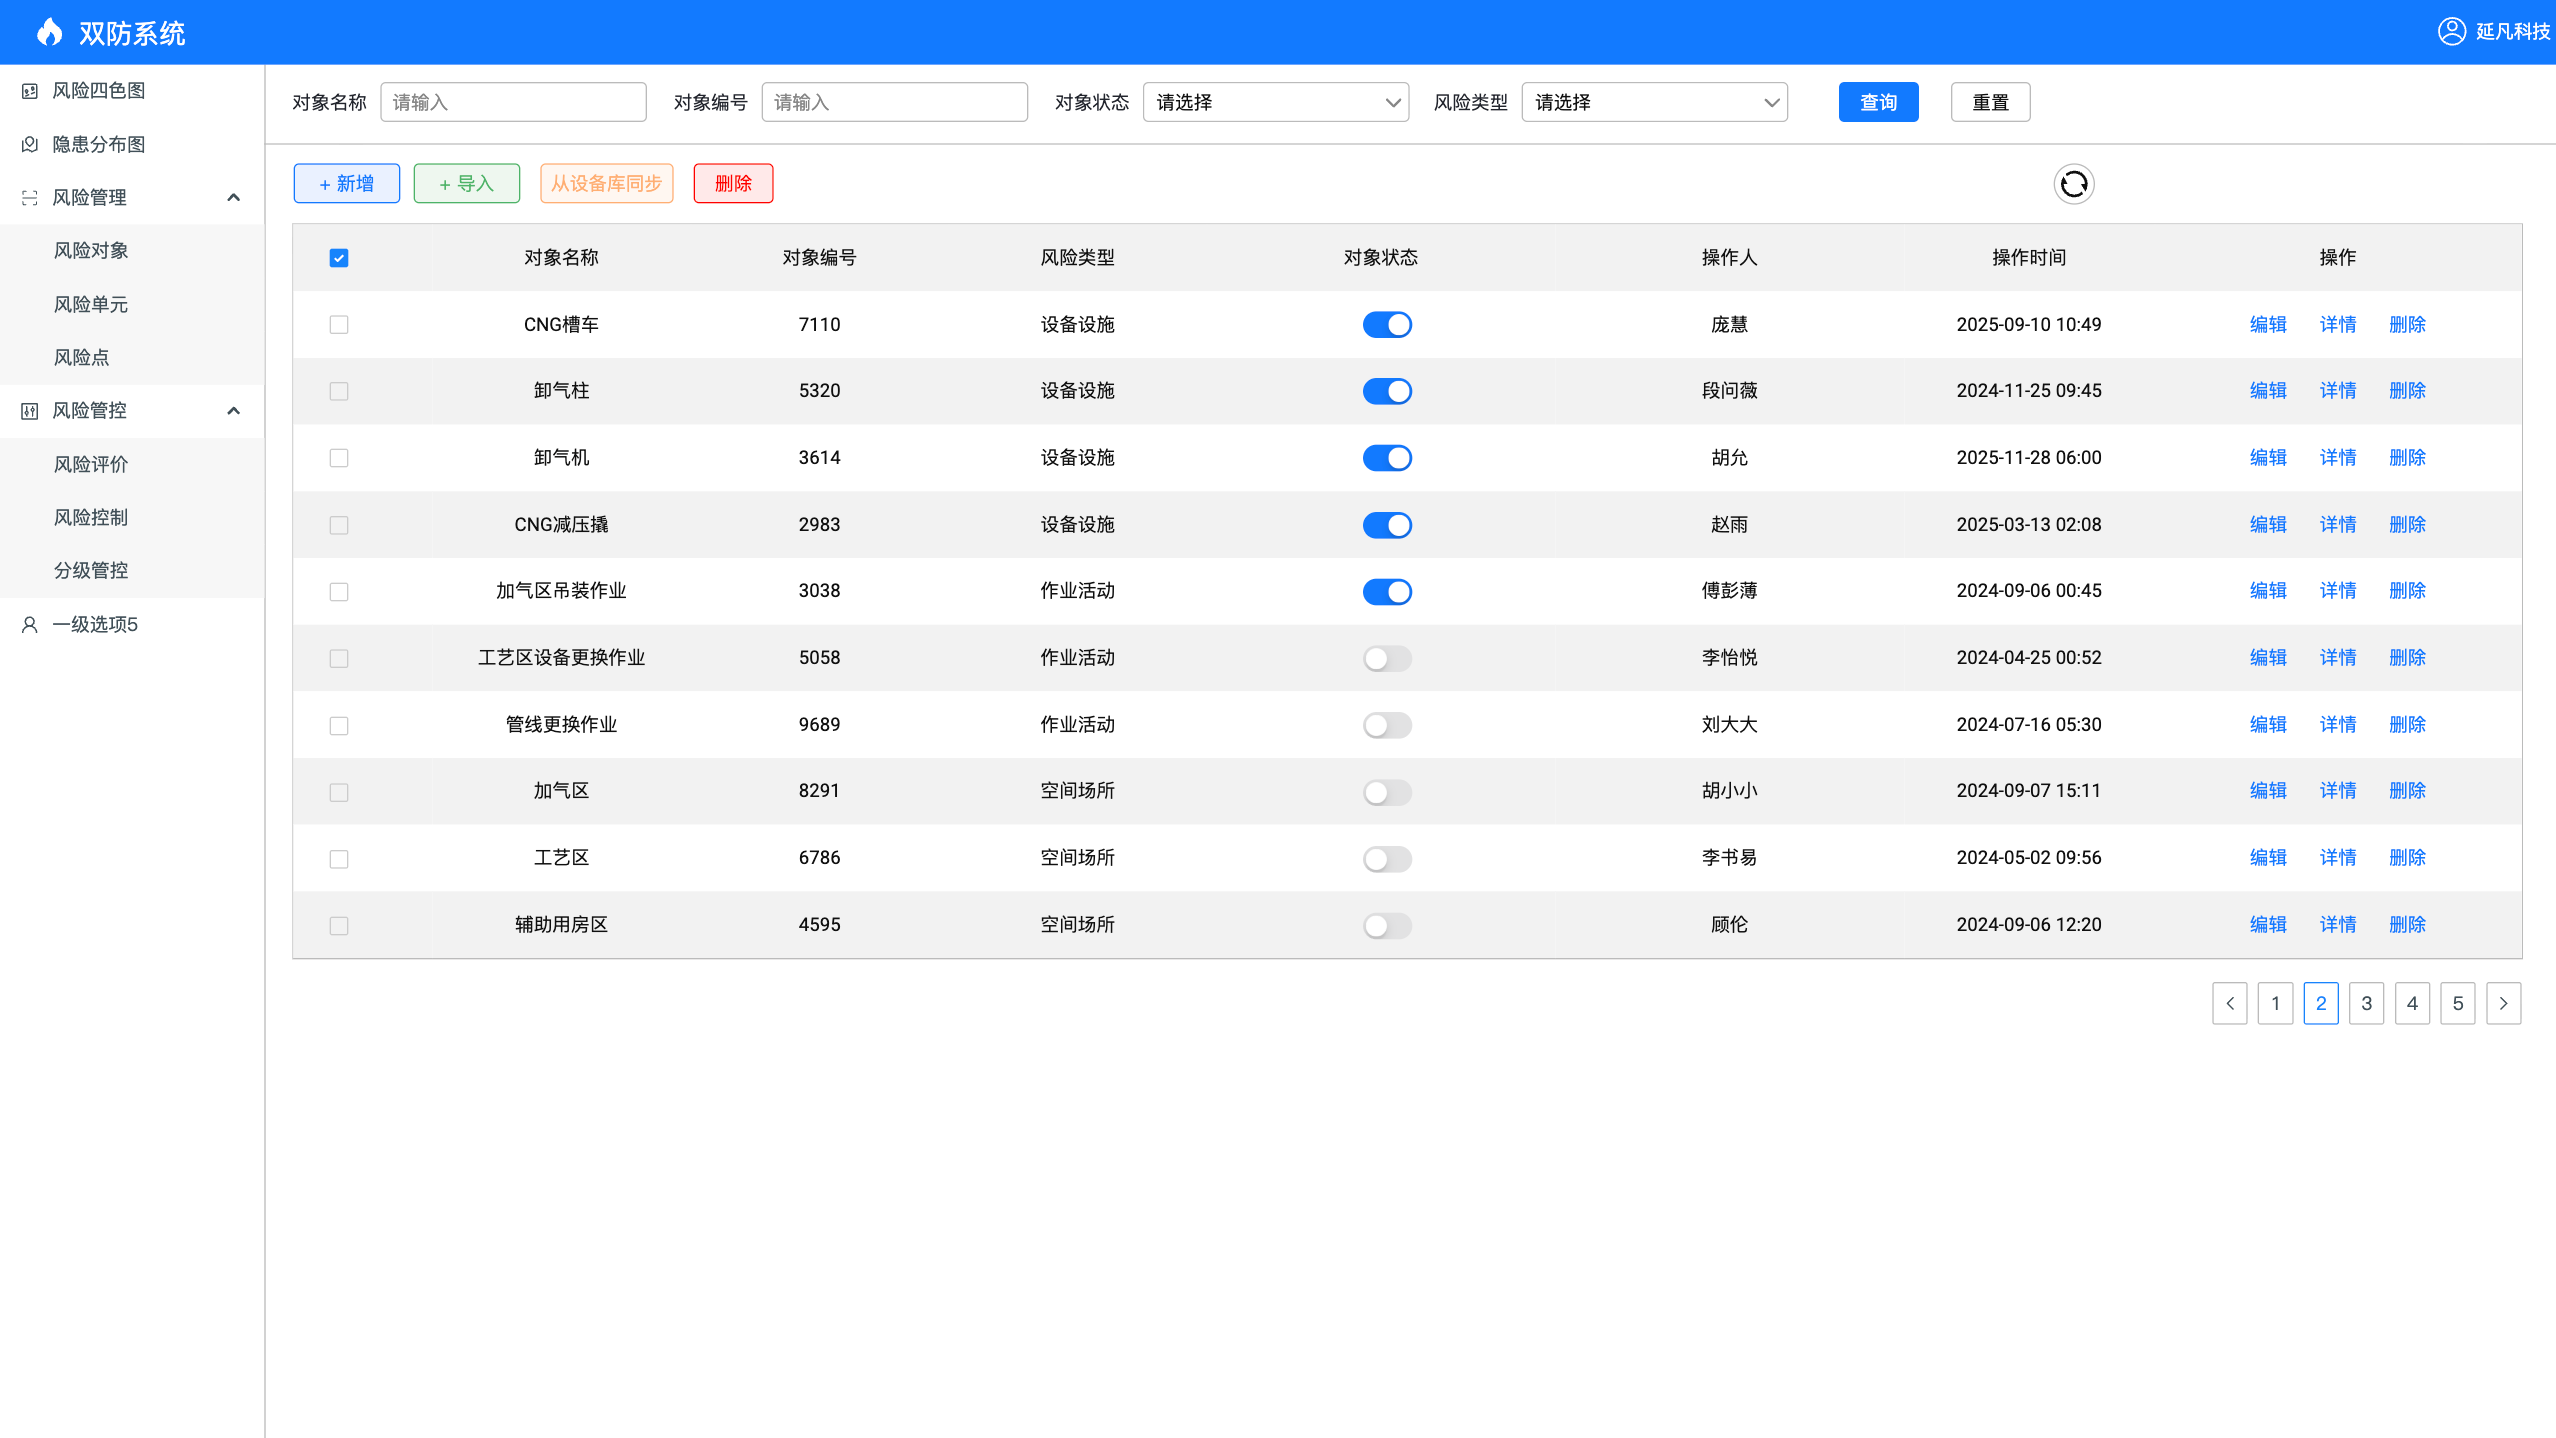Collapse the 风险管理 menu chevron
Screen dimensions: 2556x1438
pos(234,198)
